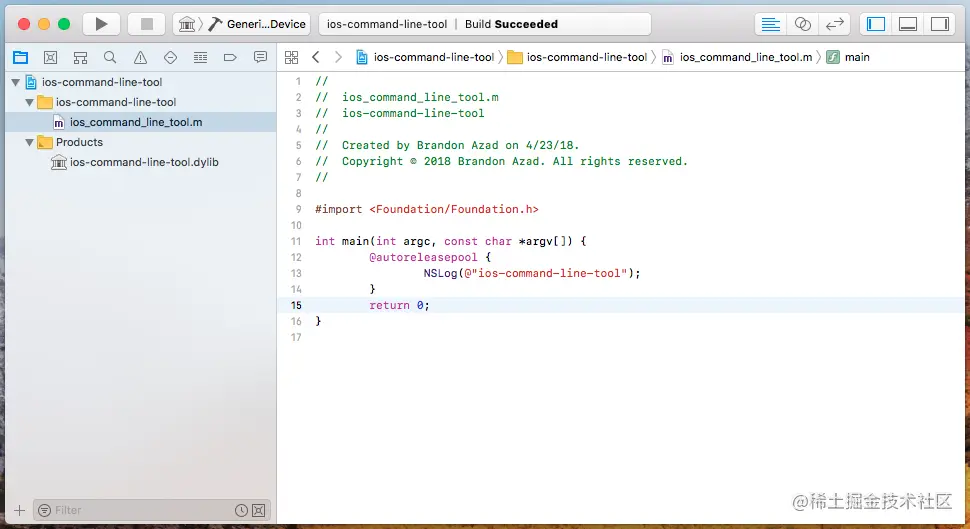Open the related items grid menu
Viewport: 970px width, 529px height.
291,58
